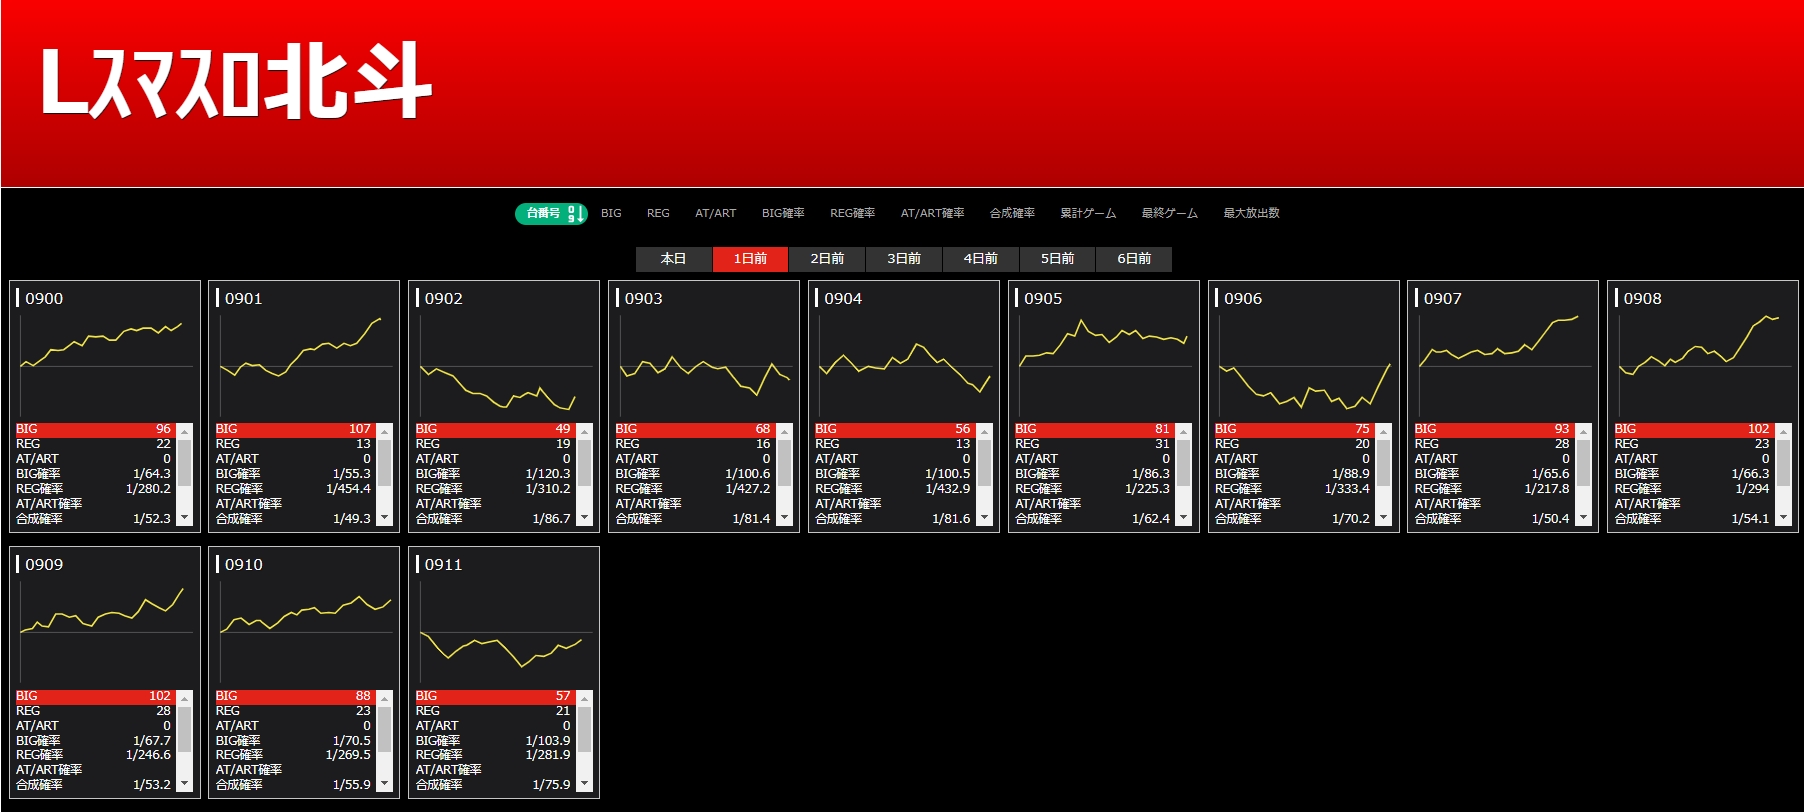This screenshot has width=1804, height=812.
Task: Select machine number 0905 title
Action: click(x=1043, y=298)
